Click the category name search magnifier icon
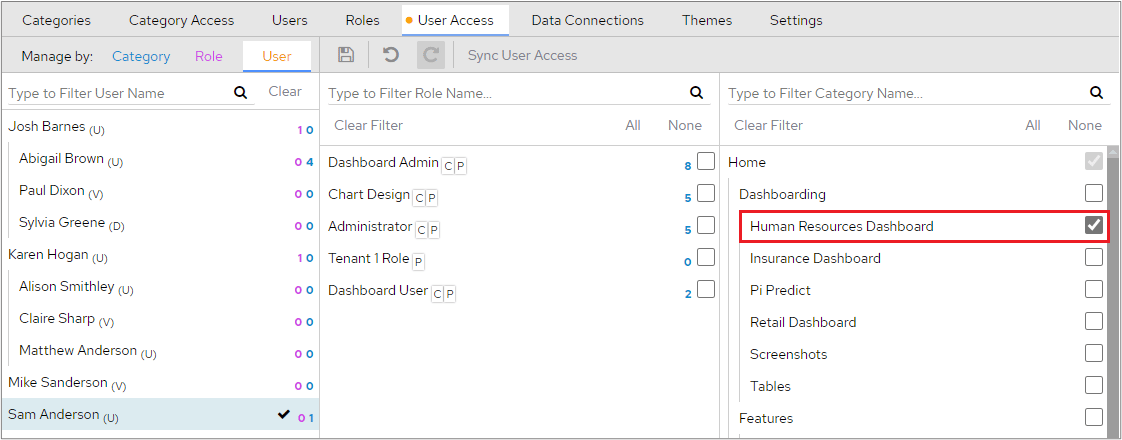Image resolution: width=1122 pixels, height=440 pixels. click(1096, 92)
